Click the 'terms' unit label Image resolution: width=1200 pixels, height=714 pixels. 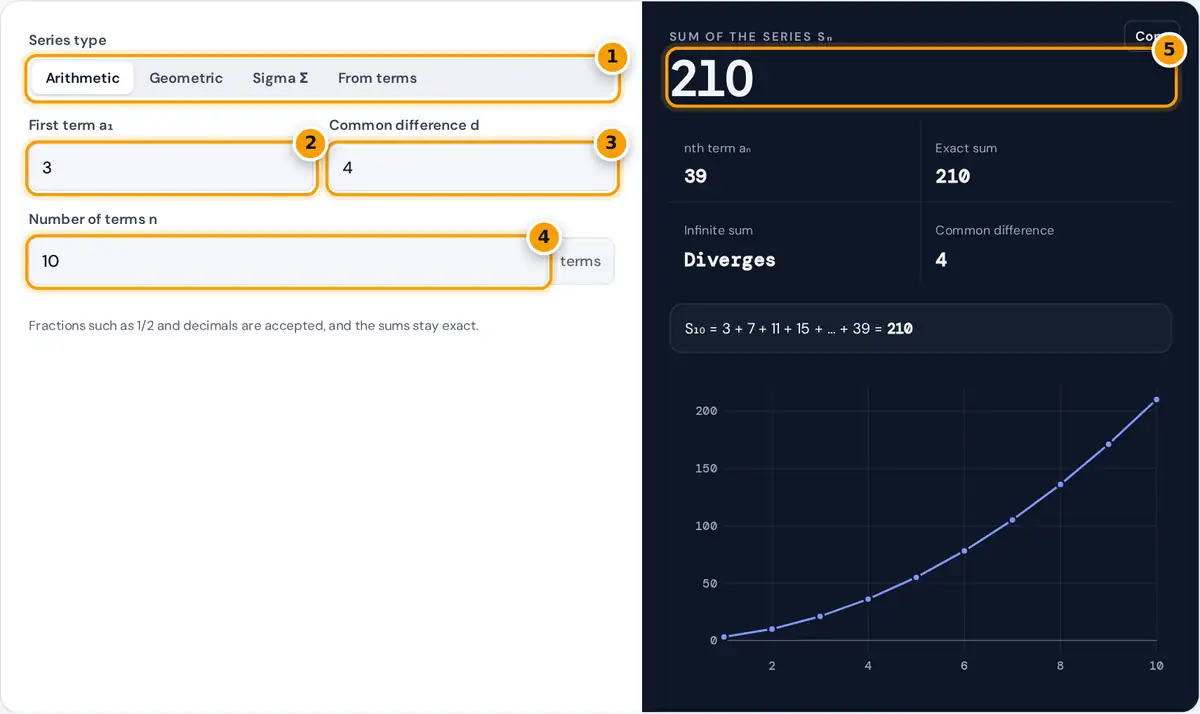point(581,261)
